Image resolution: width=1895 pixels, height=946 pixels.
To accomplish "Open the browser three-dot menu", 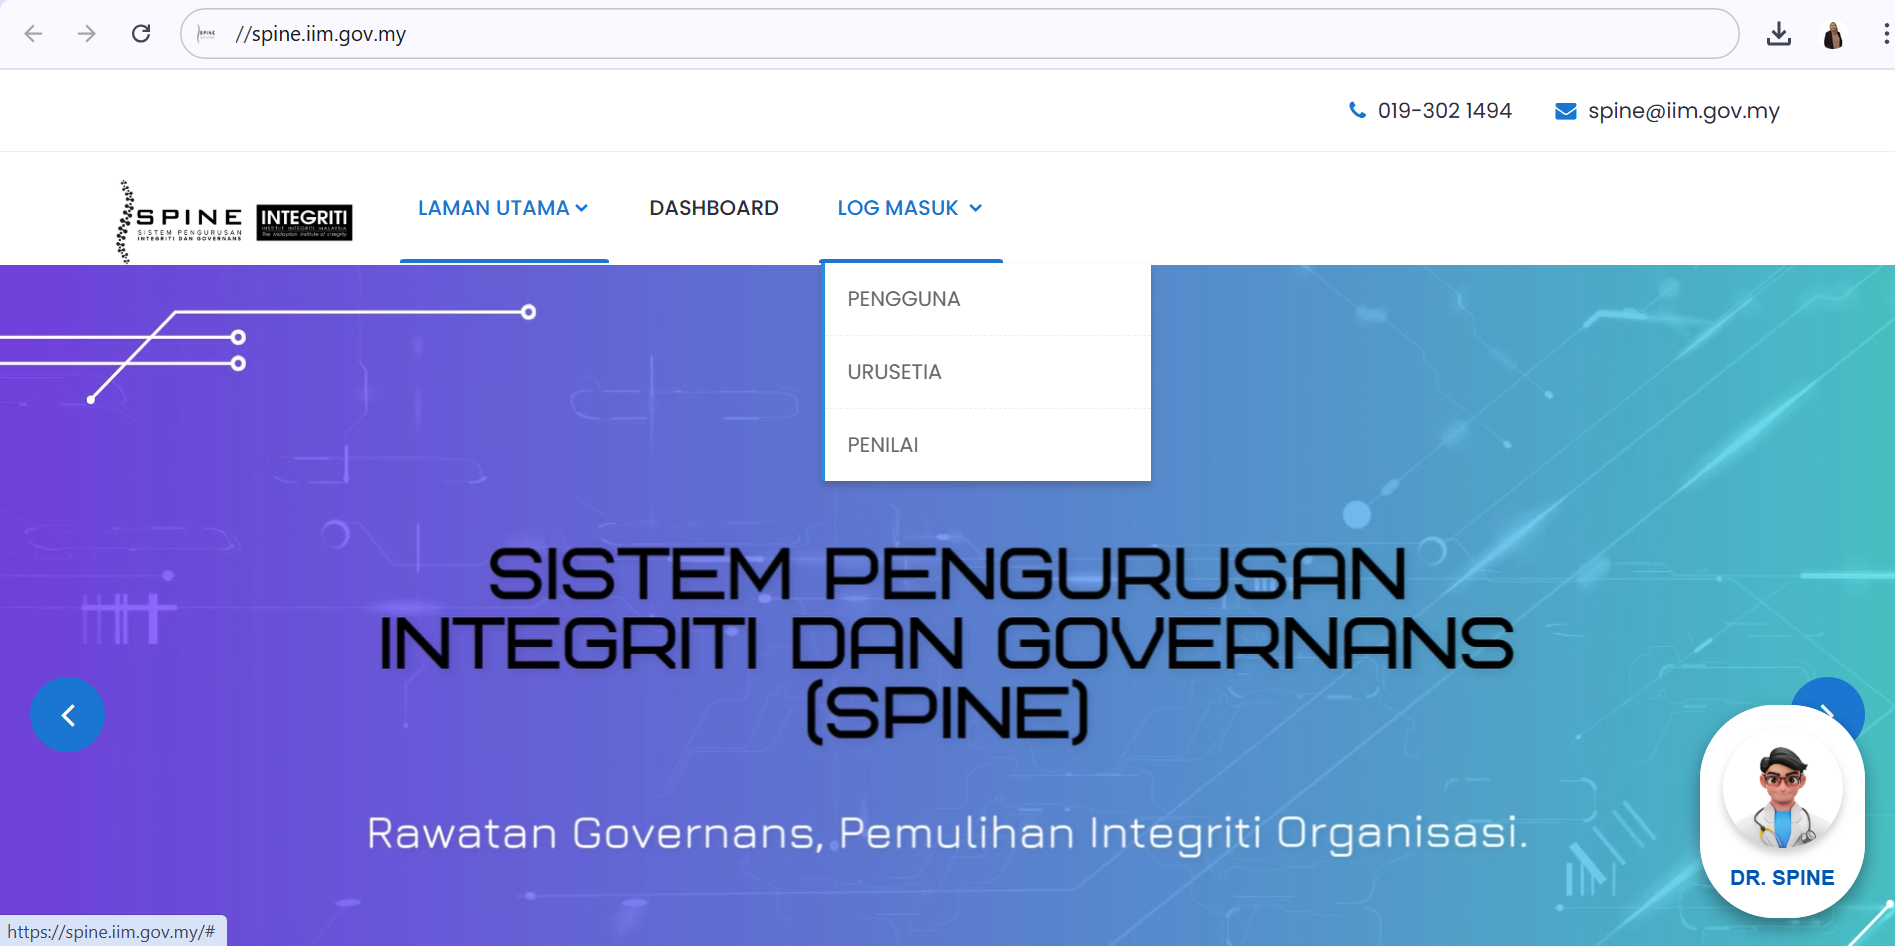I will [1885, 34].
